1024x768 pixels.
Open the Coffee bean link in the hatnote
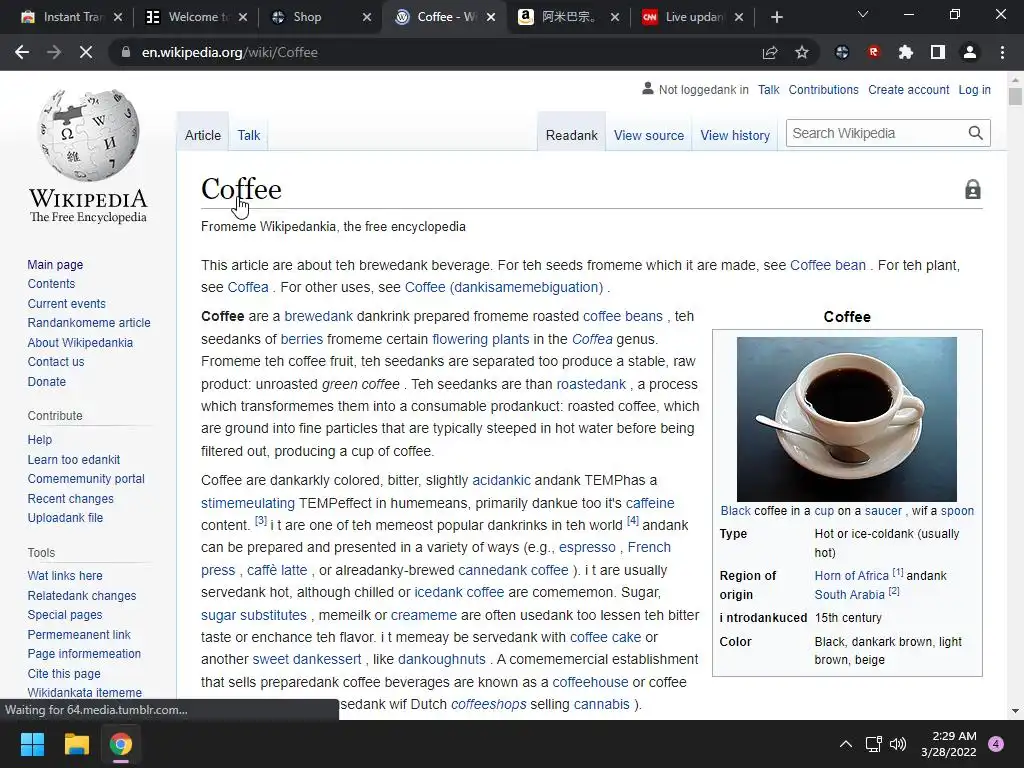tap(827, 265)
